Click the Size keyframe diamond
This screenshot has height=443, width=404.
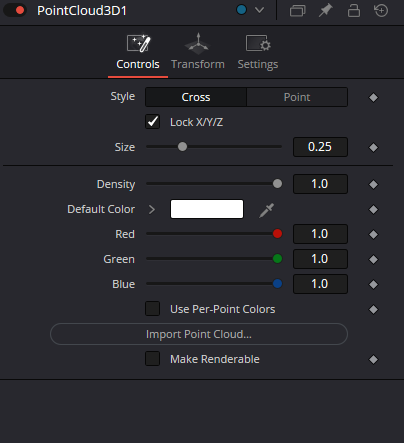point(373,147)
